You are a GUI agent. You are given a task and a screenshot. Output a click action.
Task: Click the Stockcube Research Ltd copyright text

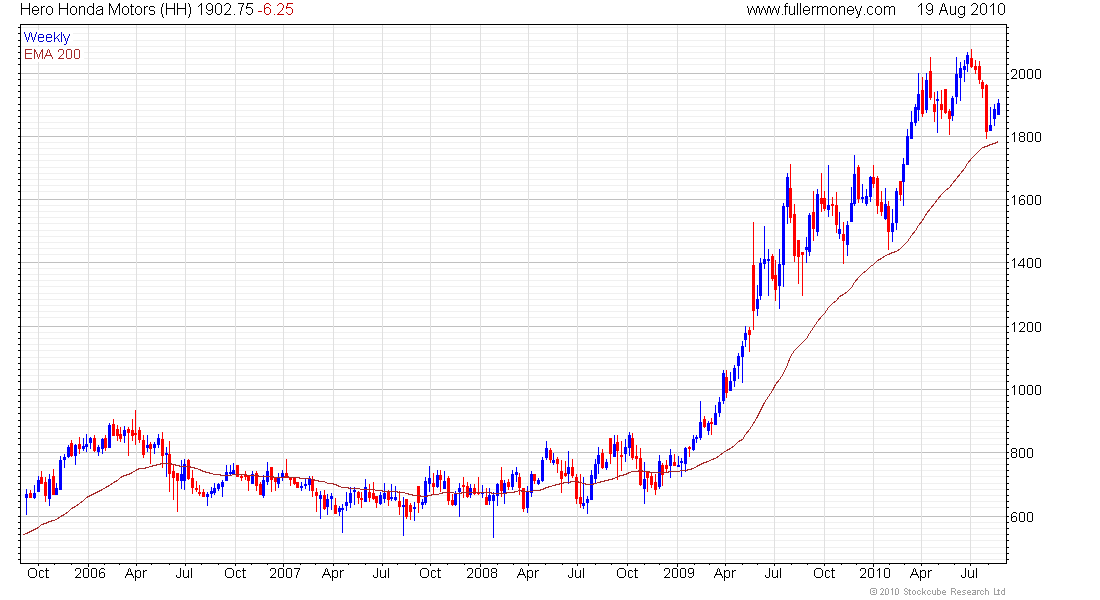937,592
